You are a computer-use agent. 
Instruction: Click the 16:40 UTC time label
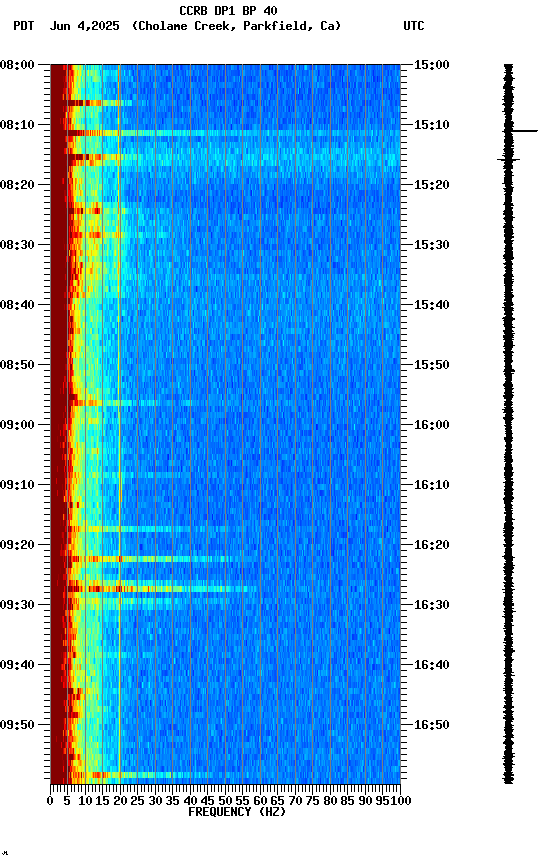[x=431, y=665]
